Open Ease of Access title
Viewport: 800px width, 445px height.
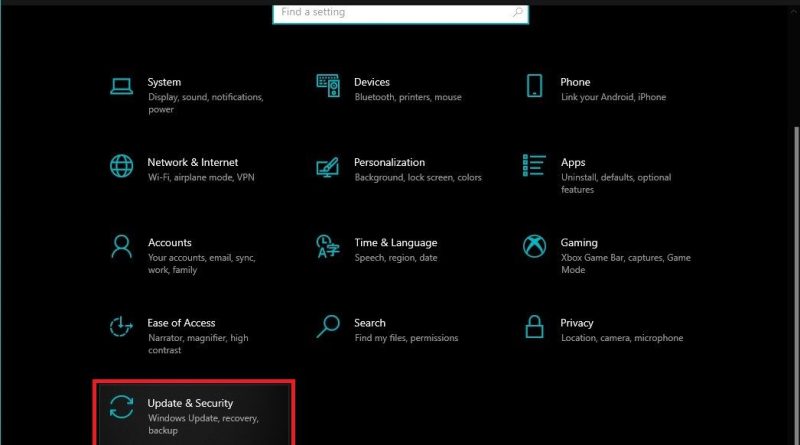pyautogui.click(x=181, y=323)
